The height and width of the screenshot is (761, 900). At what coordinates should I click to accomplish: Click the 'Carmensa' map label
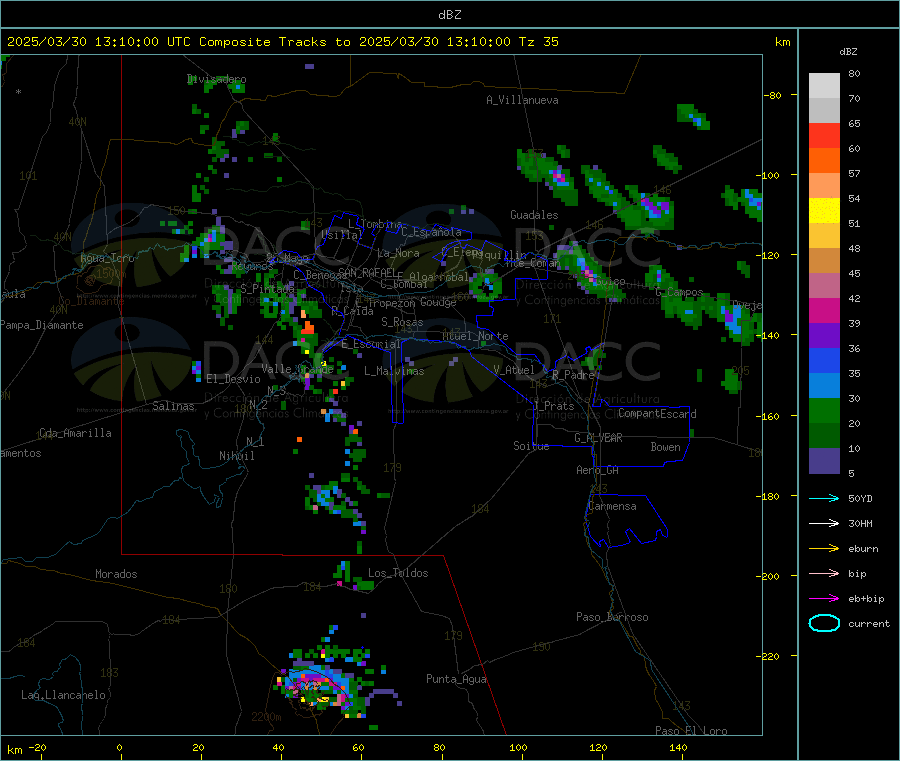tap(612, 506)
